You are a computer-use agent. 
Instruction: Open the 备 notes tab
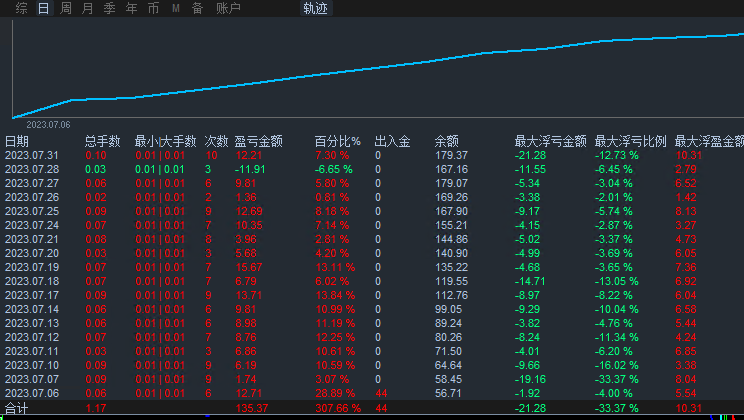pos(197,8)
